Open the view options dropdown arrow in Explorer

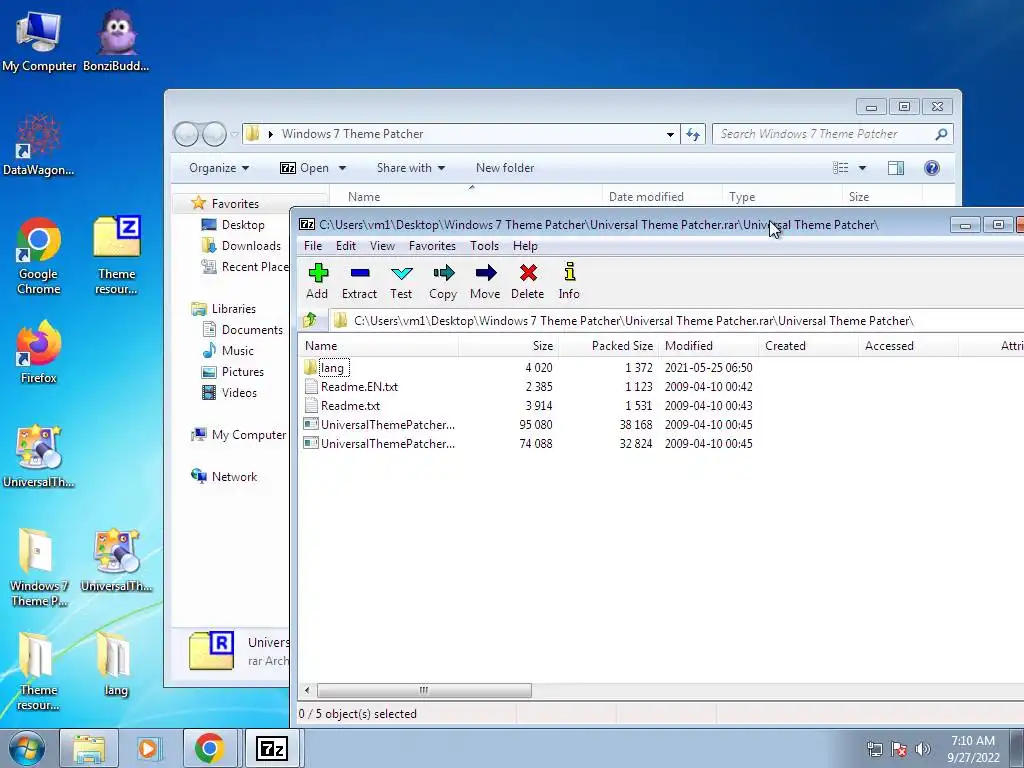(862, 168)
